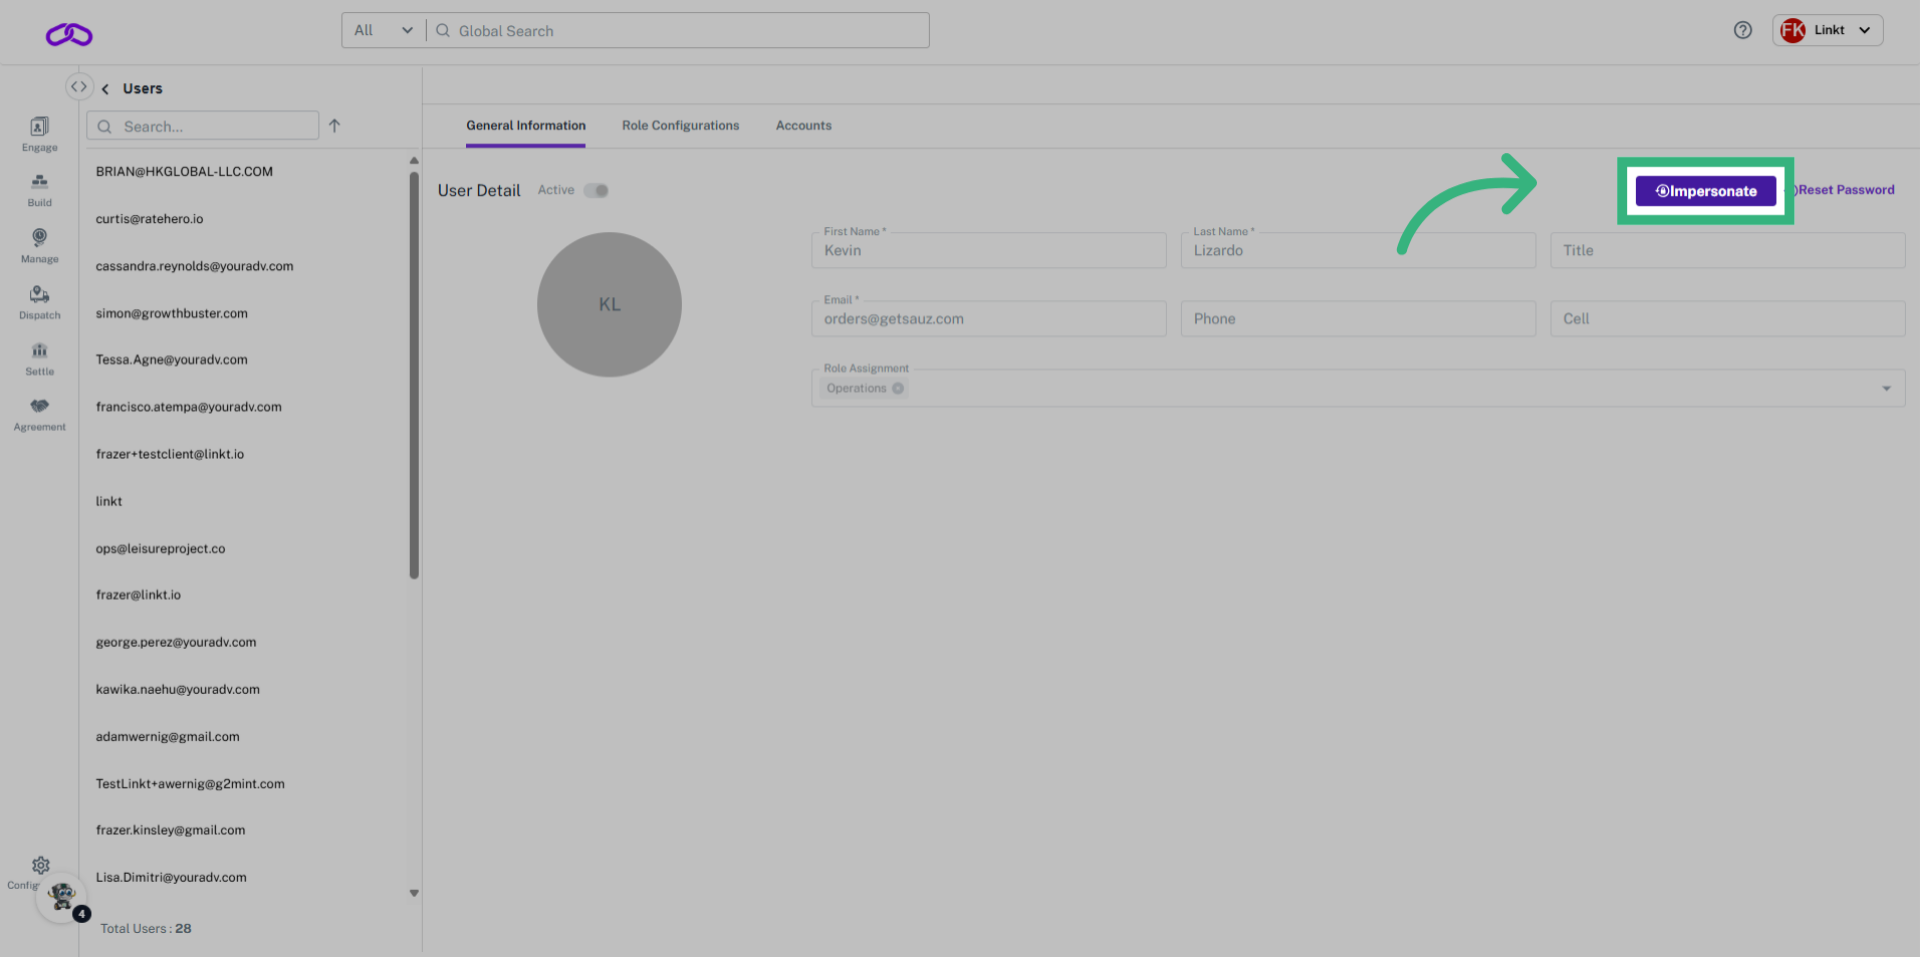This screenshot has width=1920, height=957.
Task: Open the All search filter dropdown
Action: click(383, 31)
